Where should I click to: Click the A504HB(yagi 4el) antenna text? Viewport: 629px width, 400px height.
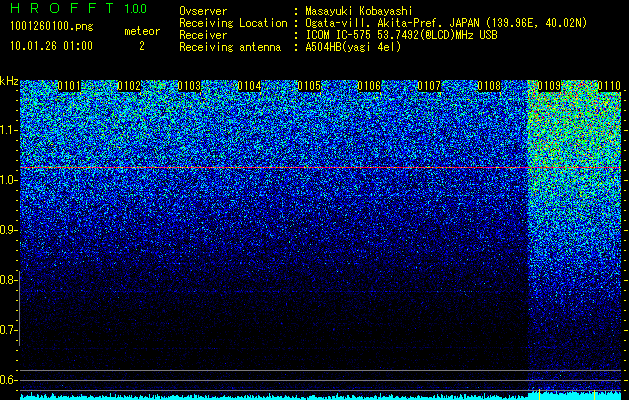pos(353,47)
